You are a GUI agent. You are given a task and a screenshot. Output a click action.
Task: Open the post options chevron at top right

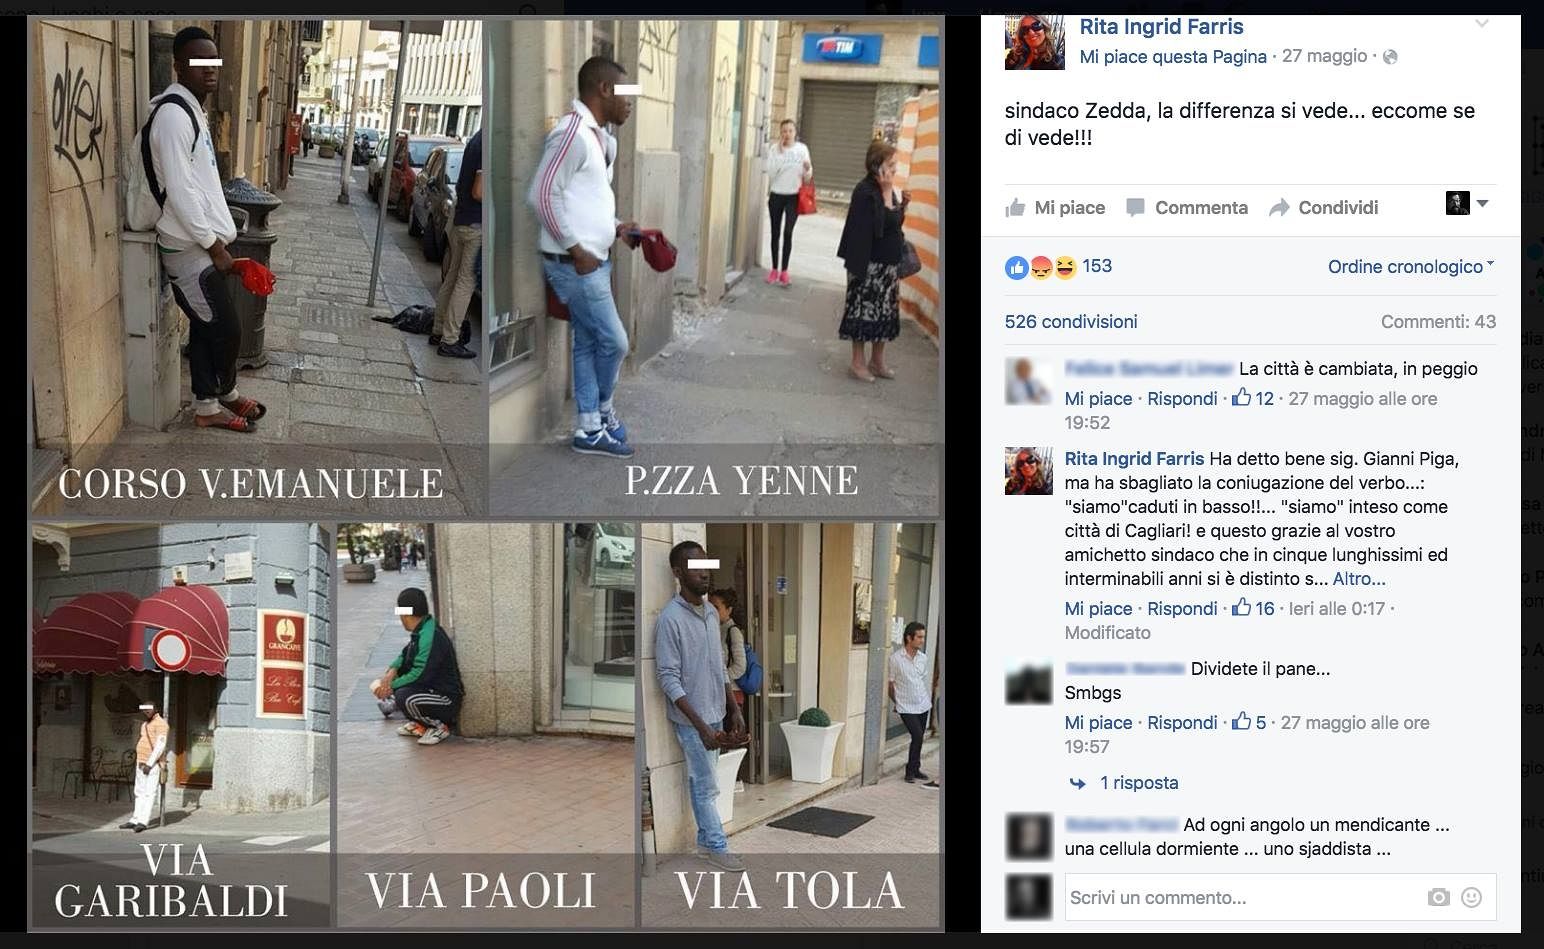click(x=1482, y=24)
